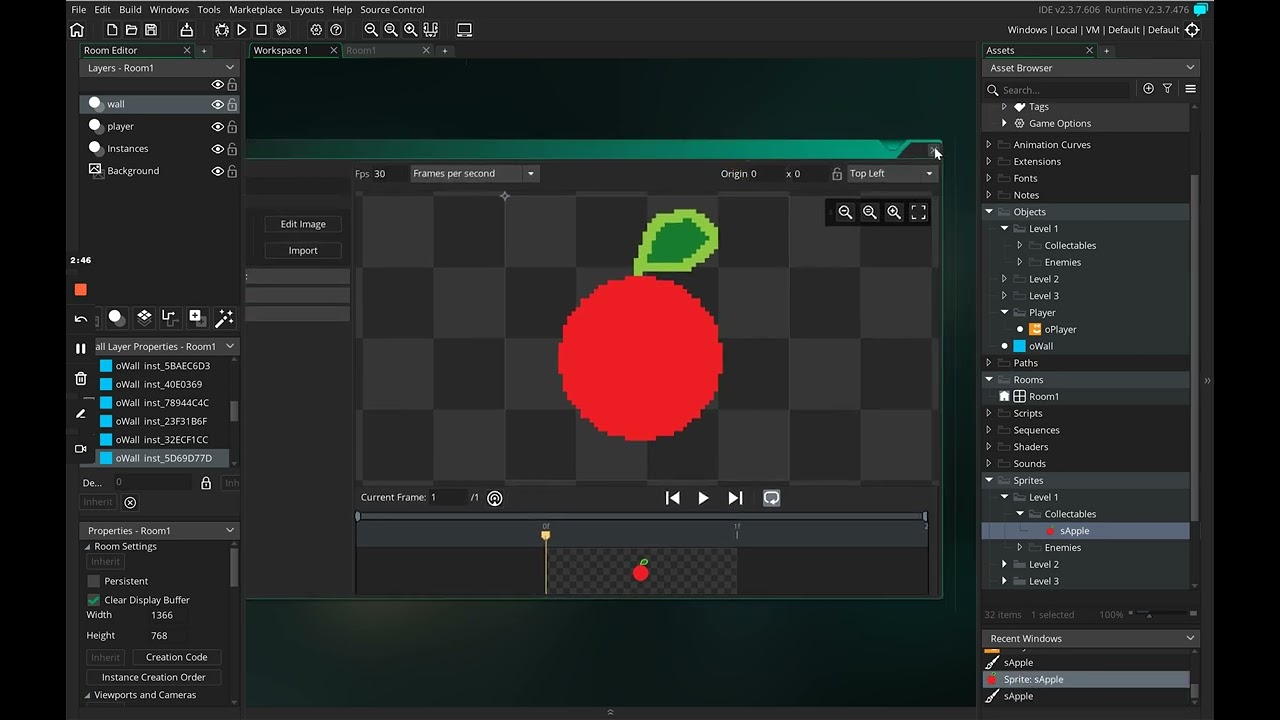Toggle Background layer visibility
Screen dimensions: 1280x720
217,171
